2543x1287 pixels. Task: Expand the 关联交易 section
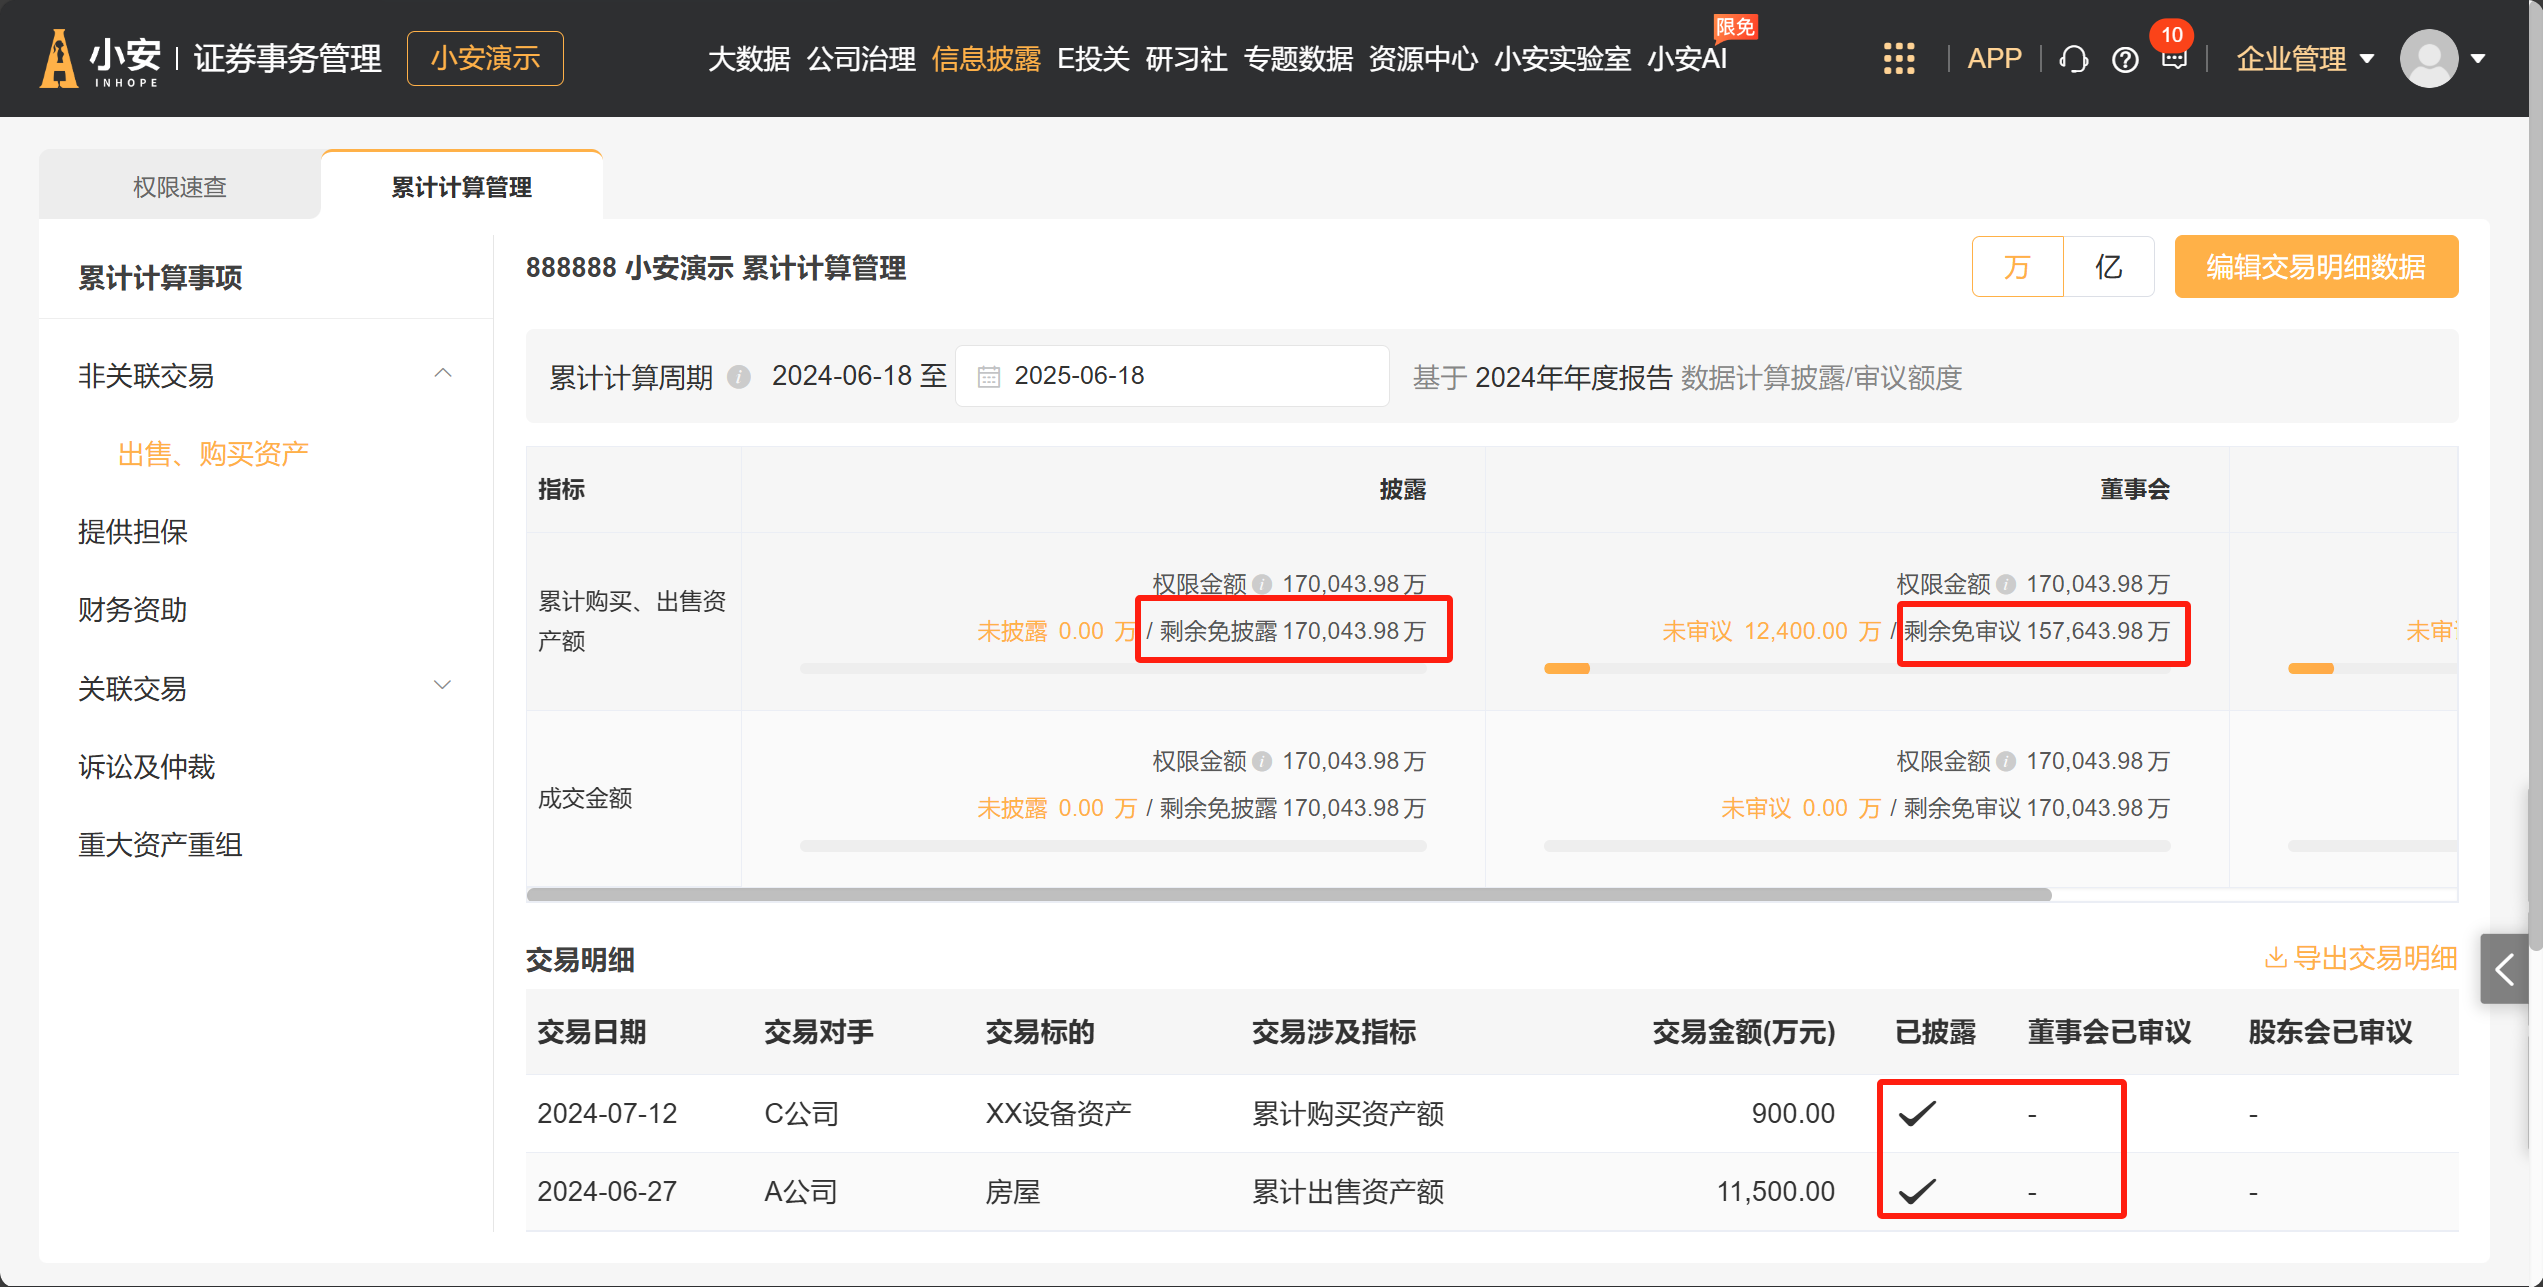tap(443, 686)
